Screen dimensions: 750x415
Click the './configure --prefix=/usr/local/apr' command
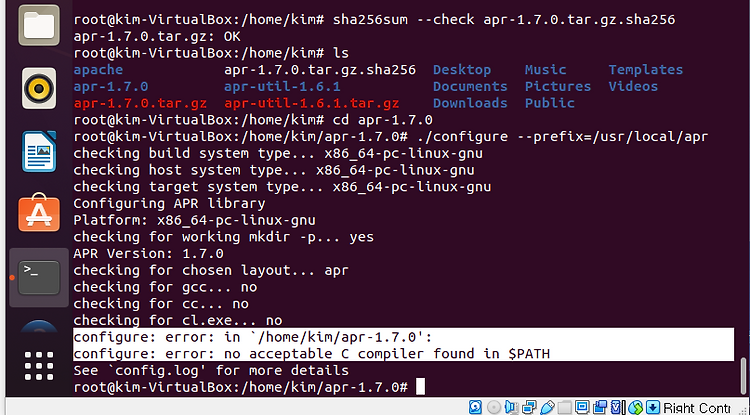562,137
